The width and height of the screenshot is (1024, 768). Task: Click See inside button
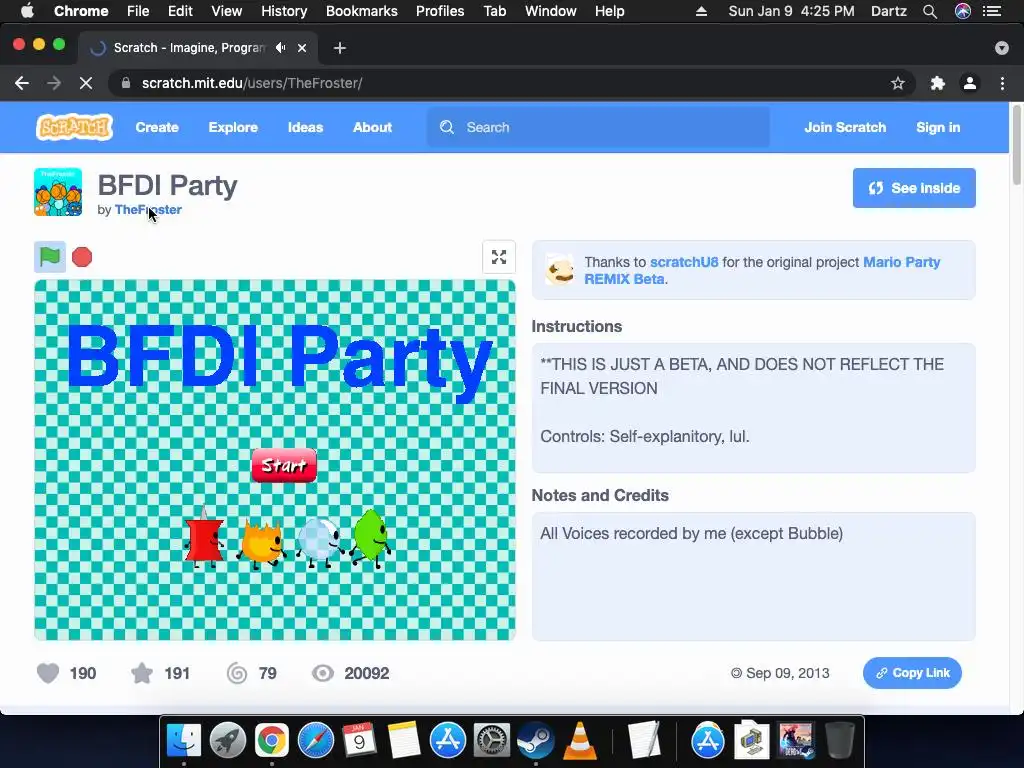[x=914, y=188]
